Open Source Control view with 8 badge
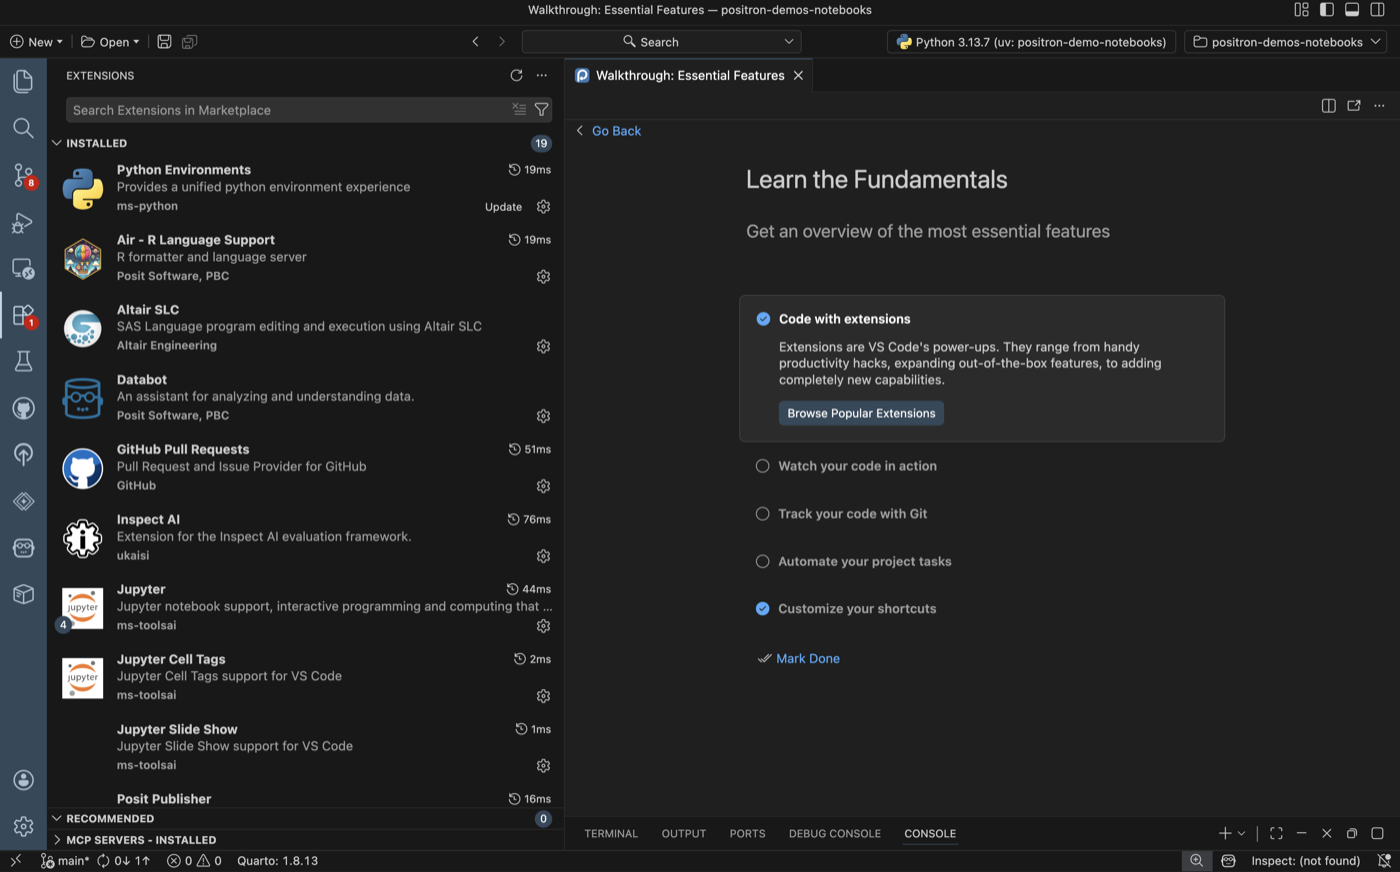Image resolution: width=1400 pixels, height=872 pixels. pyautogui.click(x=23, y=175)
